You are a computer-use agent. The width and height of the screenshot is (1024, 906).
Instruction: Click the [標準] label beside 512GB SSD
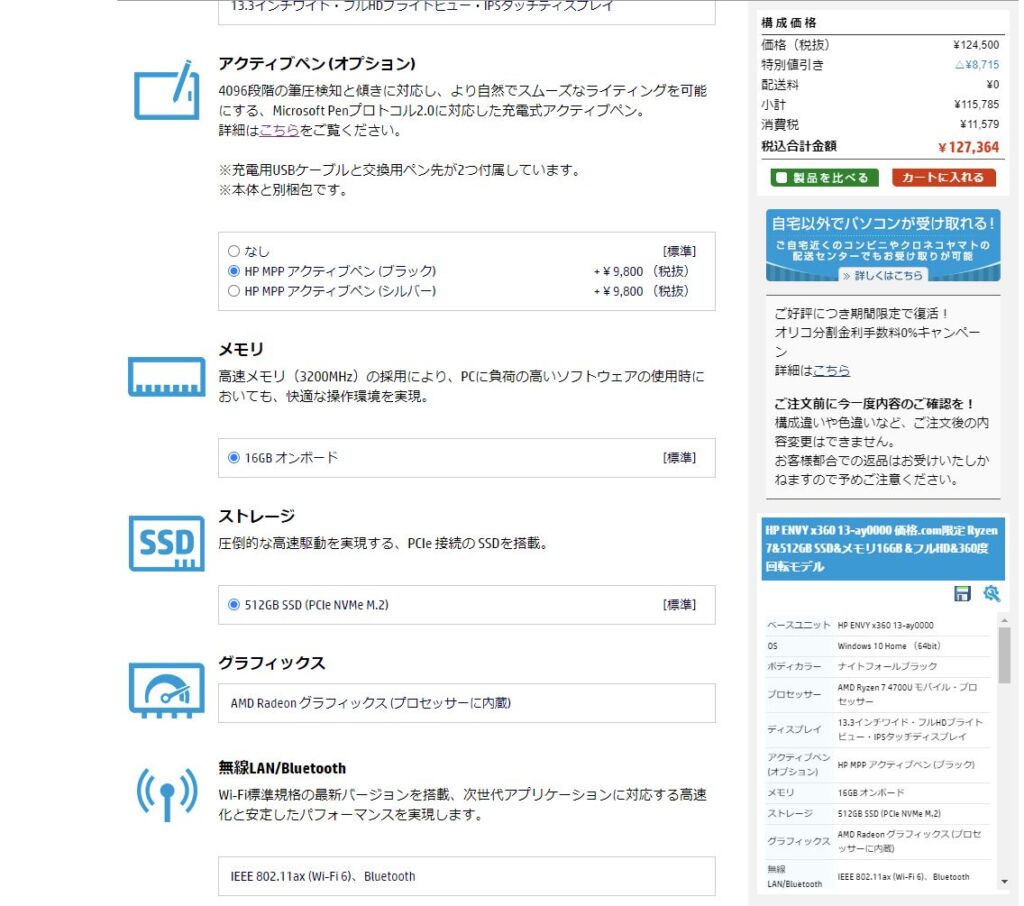coord(679,605)
